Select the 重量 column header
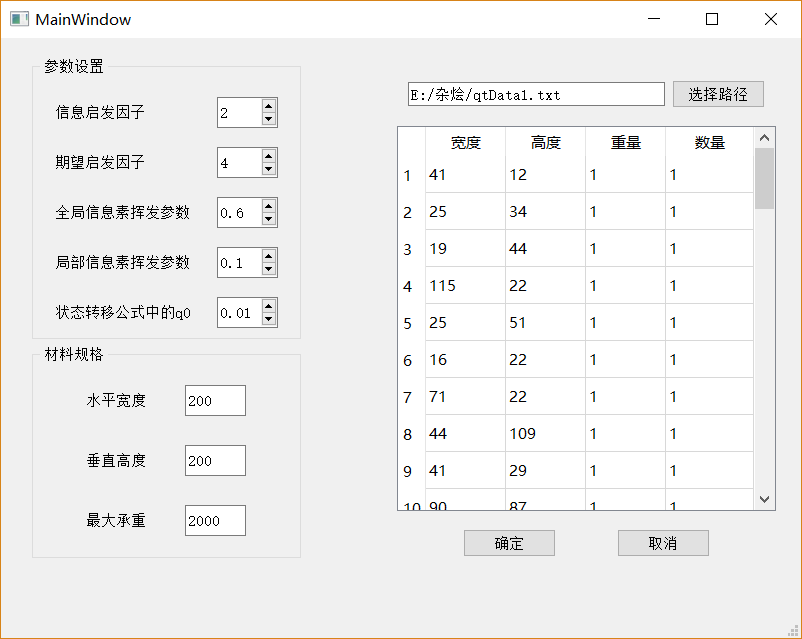The height and width of the screenshot is (639, 802). [626, 142]
